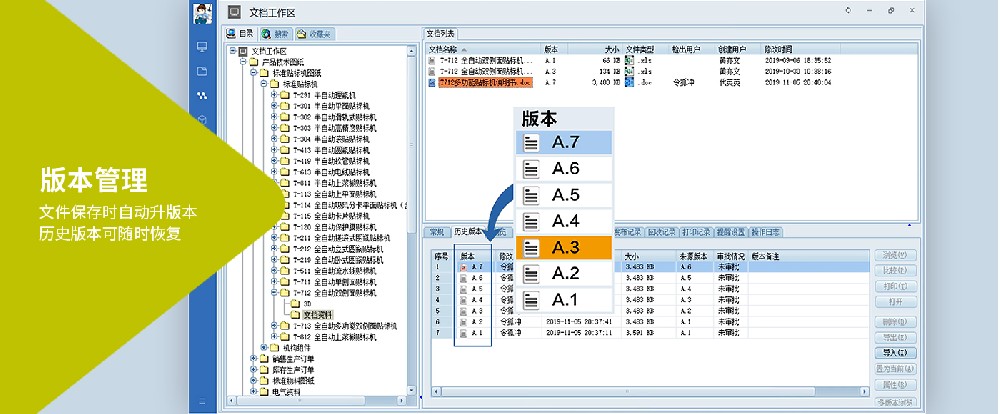
Task: Click the 置为当前 button
Action: [895, 369]
